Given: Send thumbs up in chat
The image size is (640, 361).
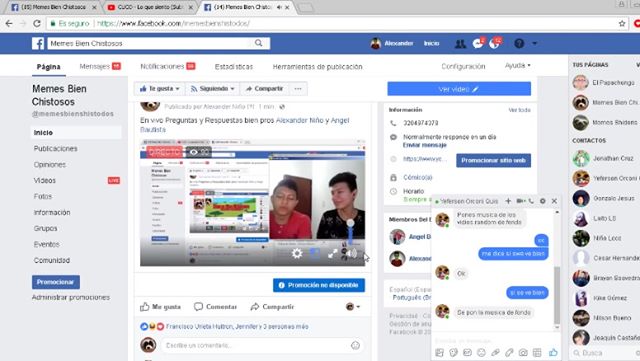Looking at the screenshot, I should click(x=553, y=352).
